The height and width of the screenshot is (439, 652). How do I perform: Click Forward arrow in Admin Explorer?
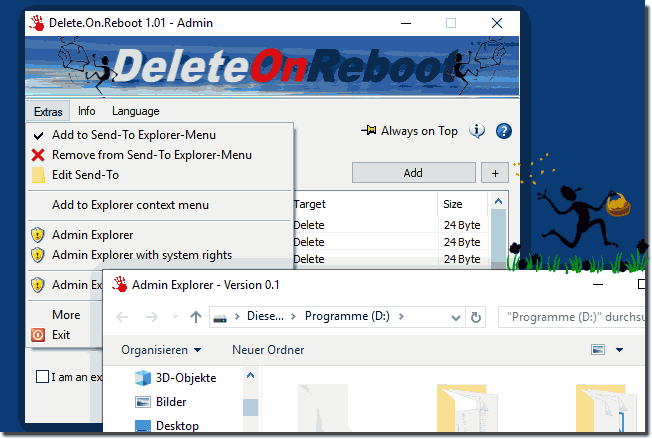click(152, 318)
